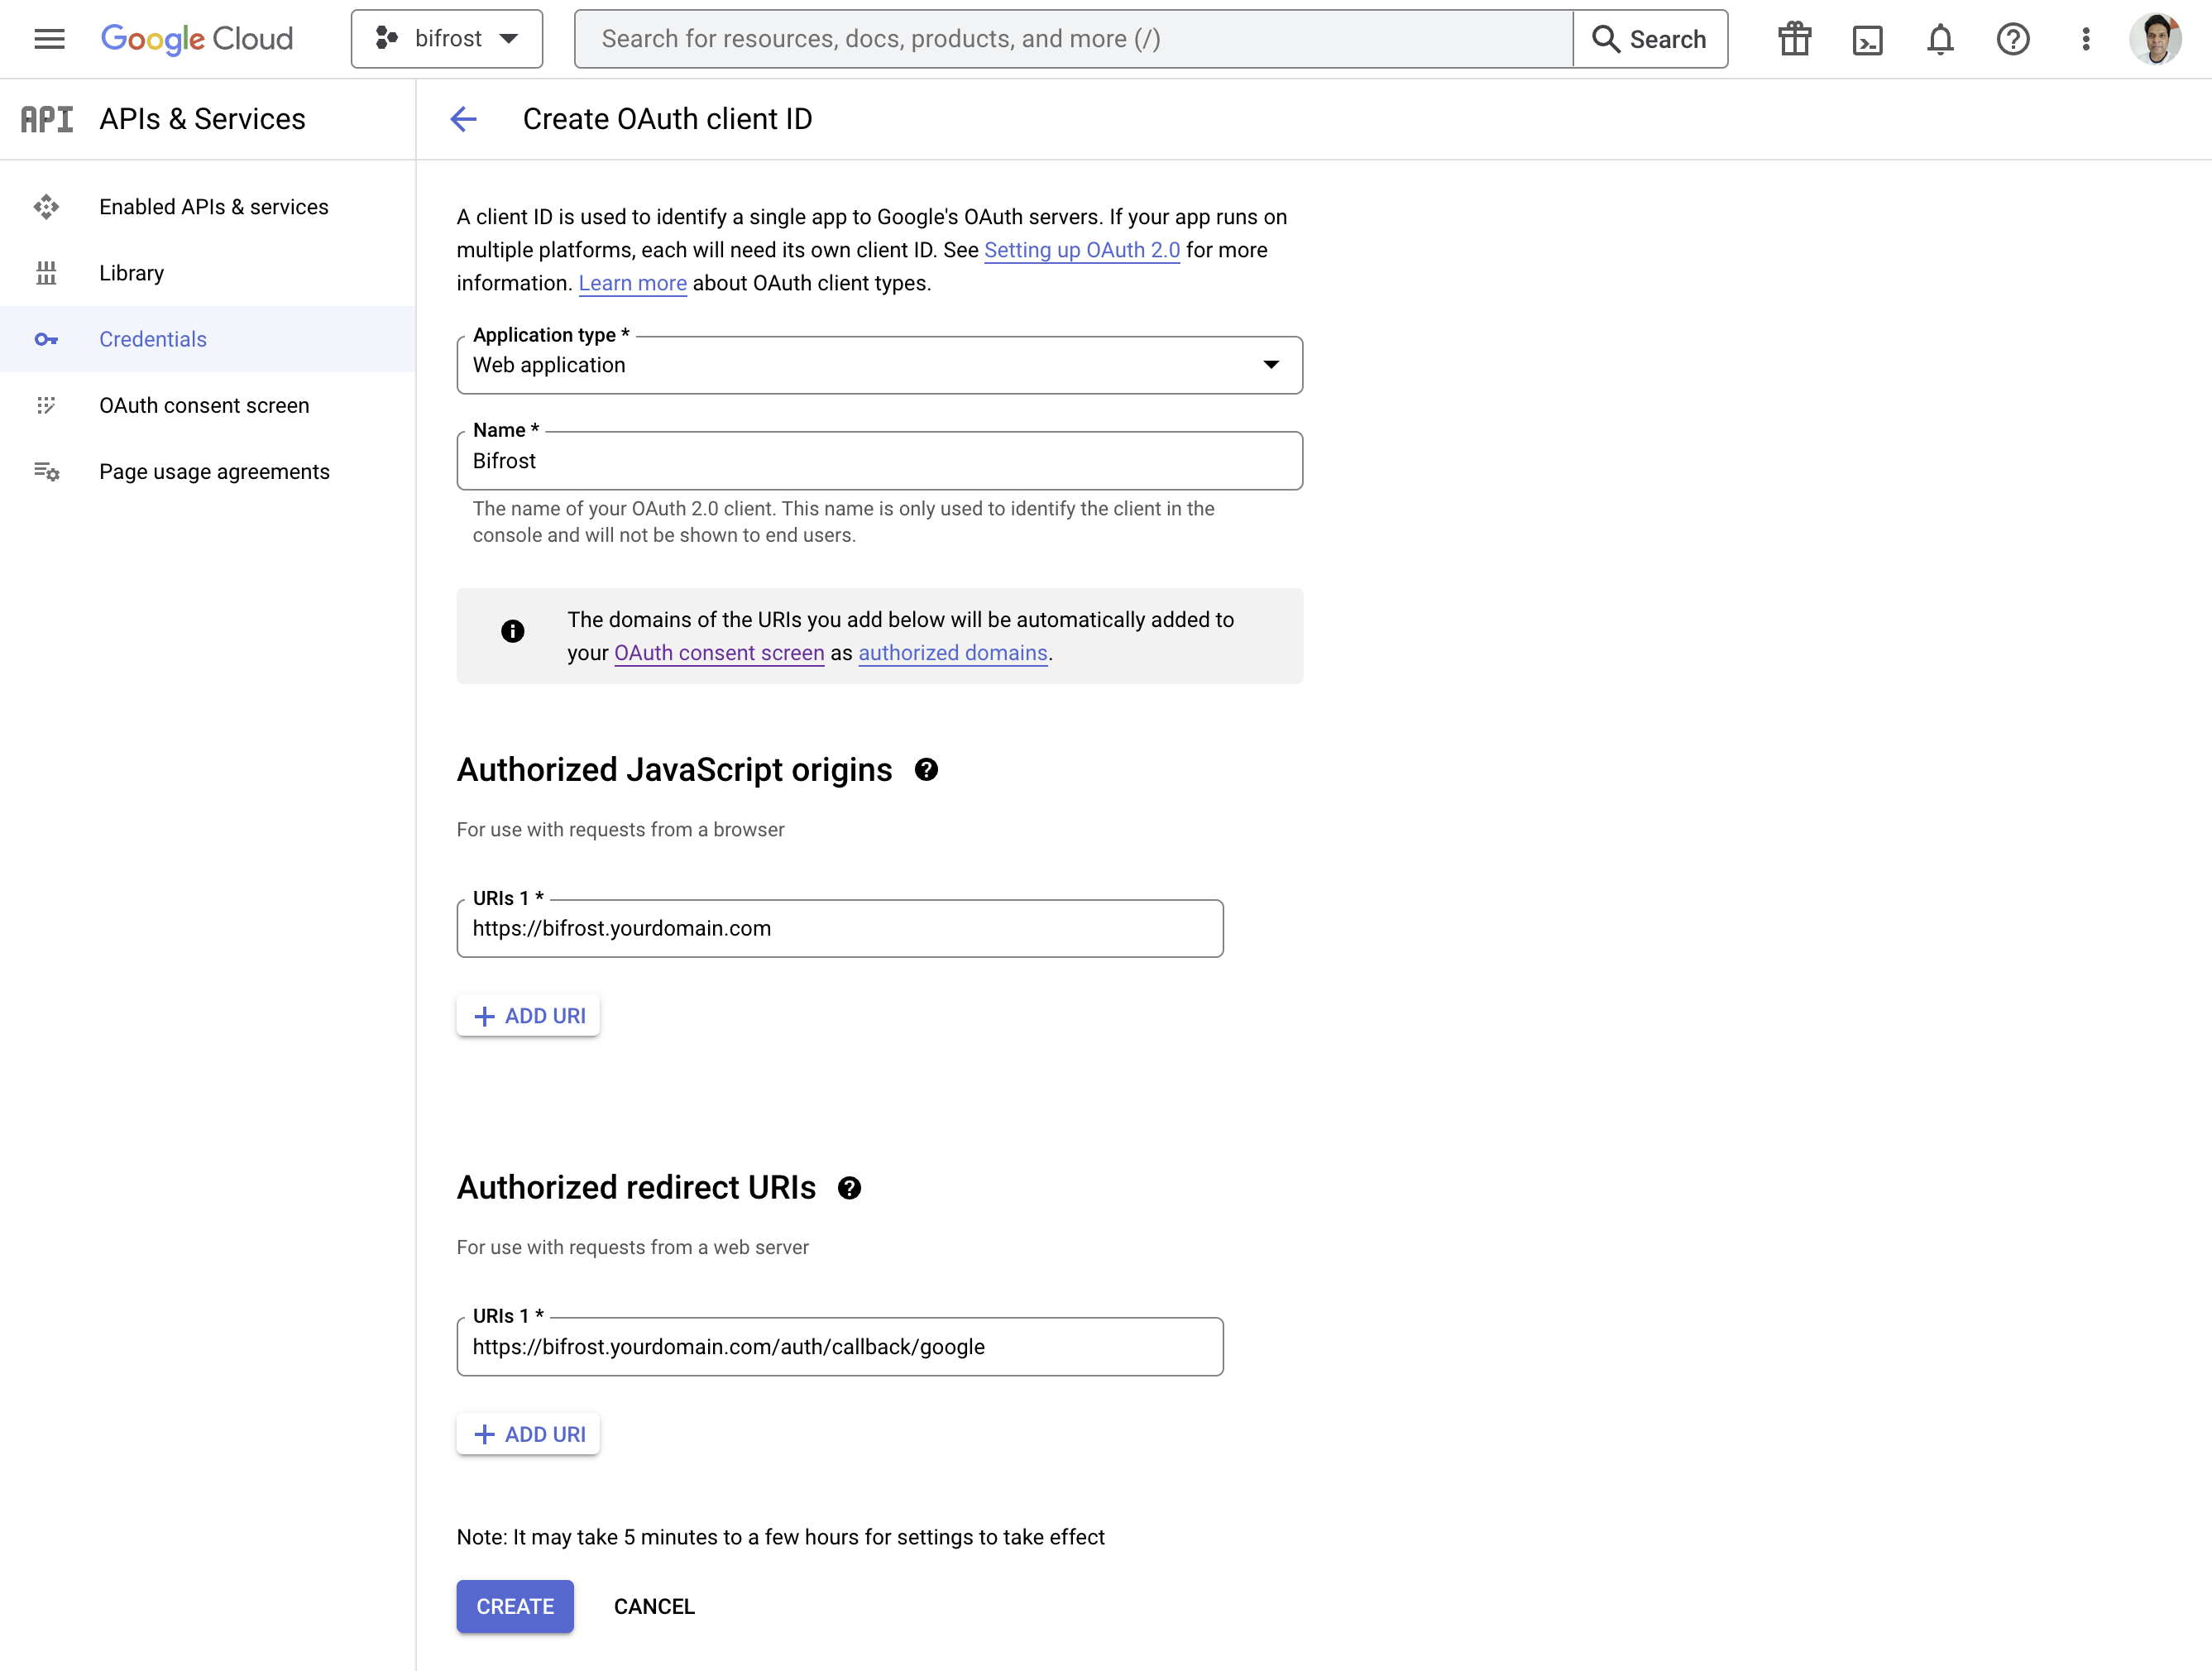The image size is (2212, 1671).
Task: Go back using the arrow icon
Action: pyautogui.click(x=464, y=119)
